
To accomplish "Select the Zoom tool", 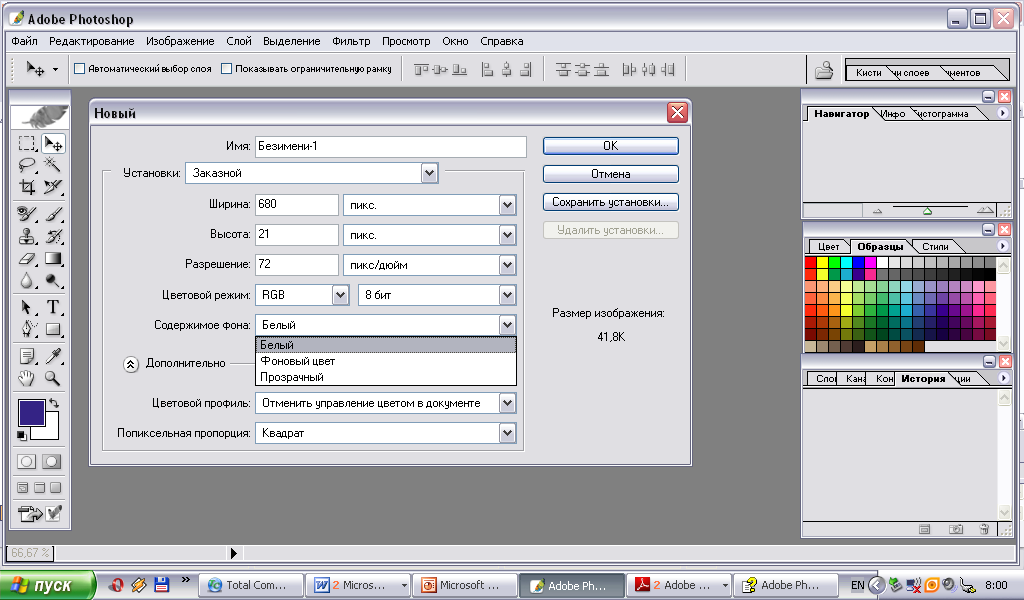I will click(53, 378).
